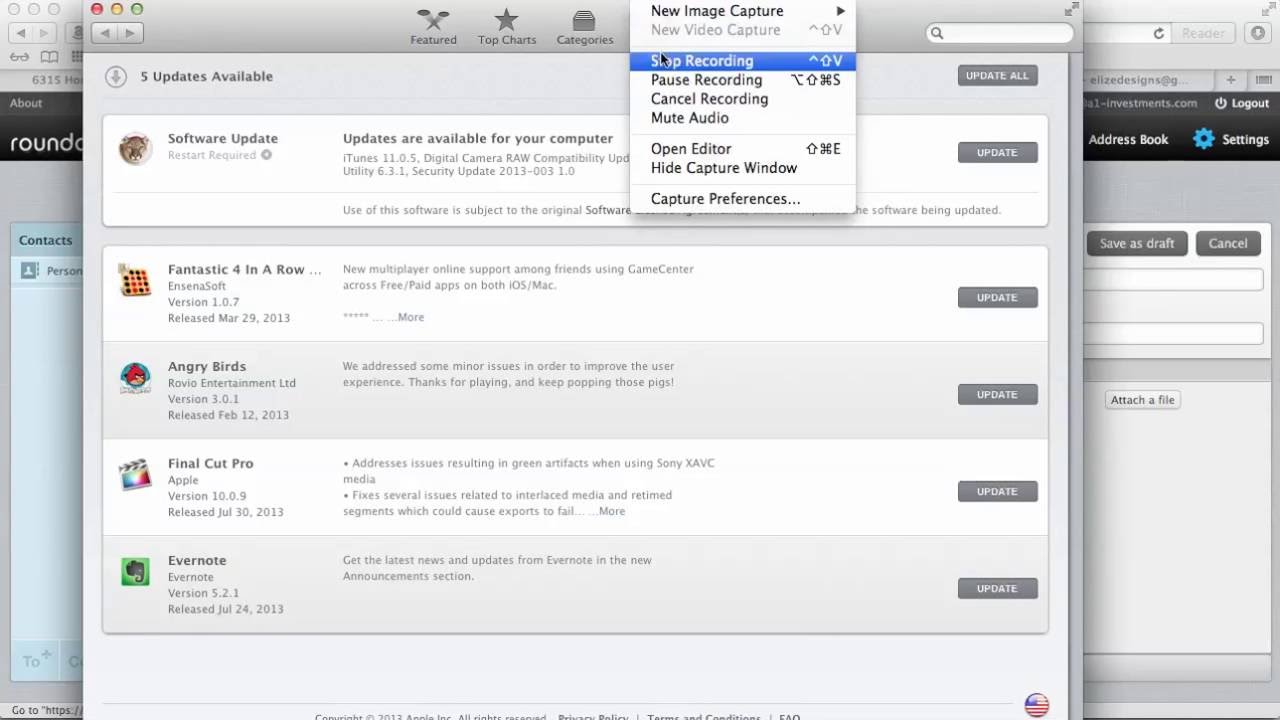Click the Restart Required info icon
This screenshot has width=1280, height=720.
point(266,155)
